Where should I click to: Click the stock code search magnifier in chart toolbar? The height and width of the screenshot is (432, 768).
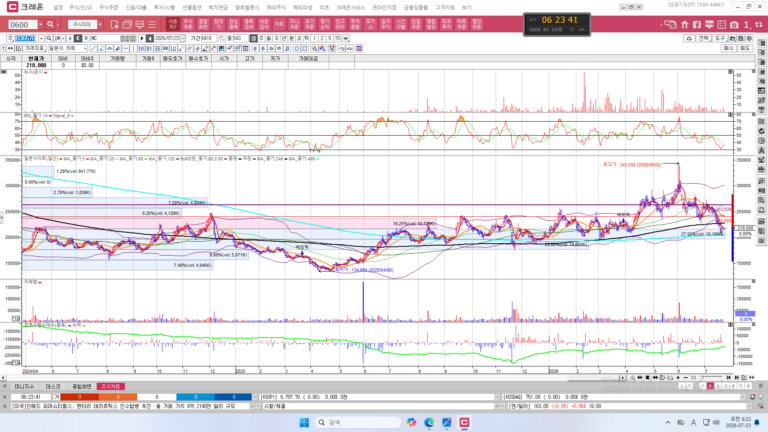pos(49,38)
